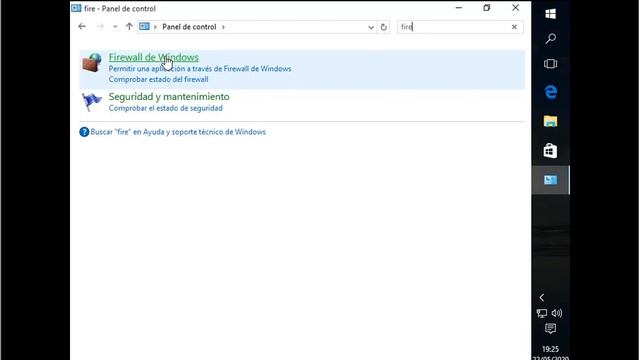The height and width of the screenshot is (360, 640).
Task: Expand the chevron after 'Panel de control'
Action: 223,27
